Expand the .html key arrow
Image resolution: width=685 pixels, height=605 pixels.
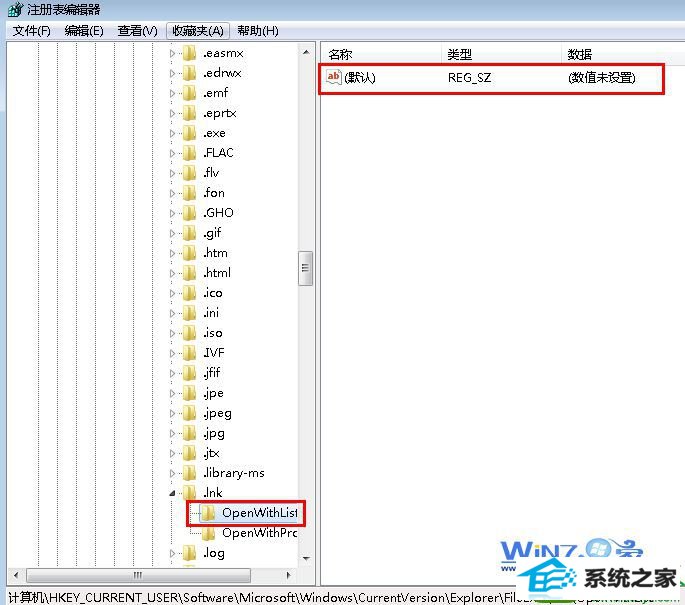pos(172,273)
